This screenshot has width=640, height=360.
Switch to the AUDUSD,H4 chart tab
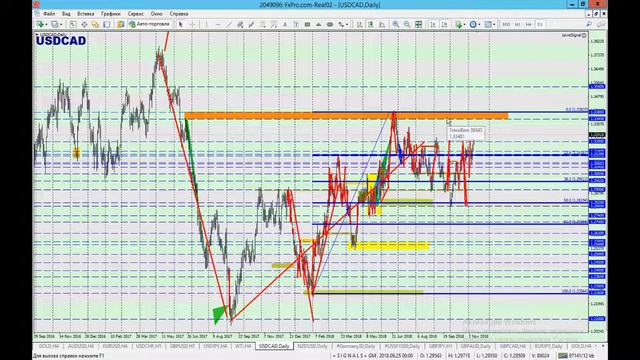[x=81, y=346]
